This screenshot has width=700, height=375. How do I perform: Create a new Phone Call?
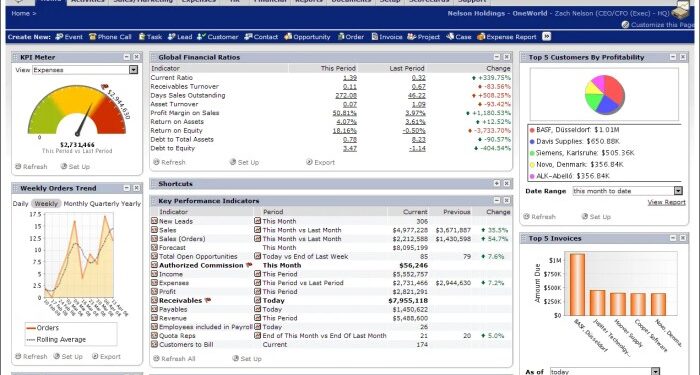point(110,37)
